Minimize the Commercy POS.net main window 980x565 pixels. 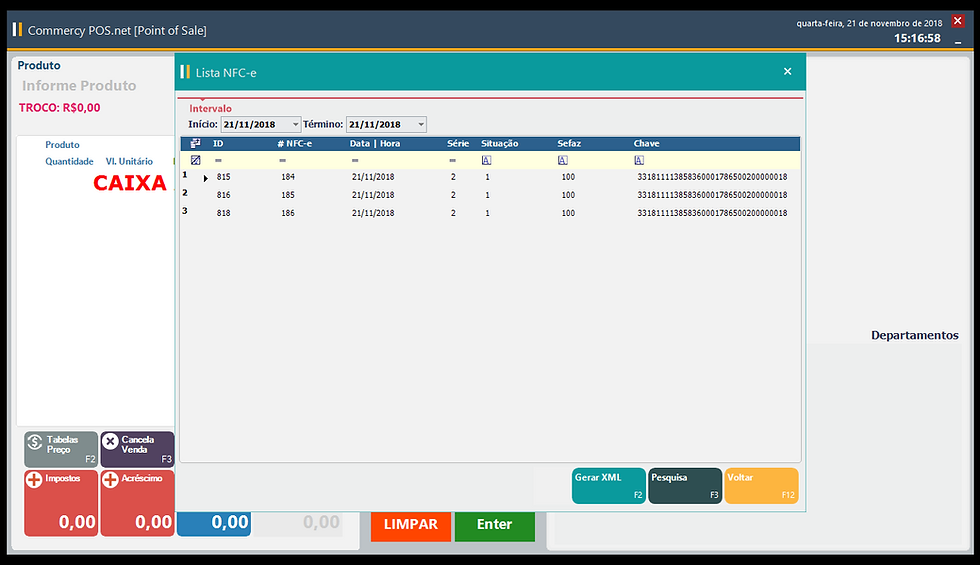pos(958,41)
